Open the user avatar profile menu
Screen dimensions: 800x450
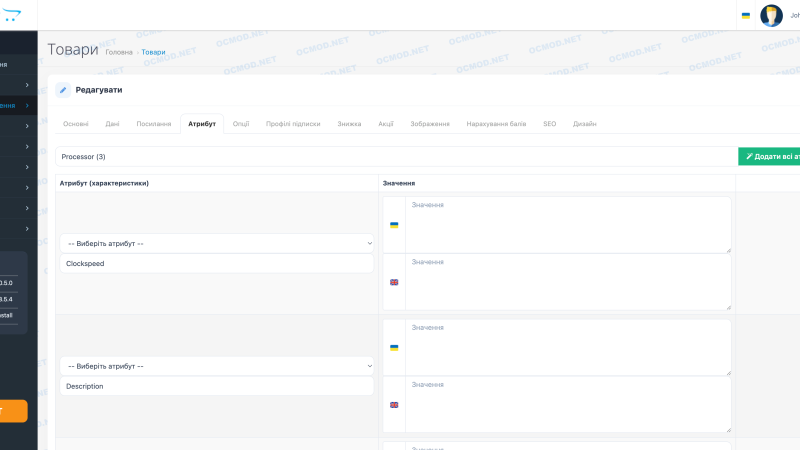point(771,15)
